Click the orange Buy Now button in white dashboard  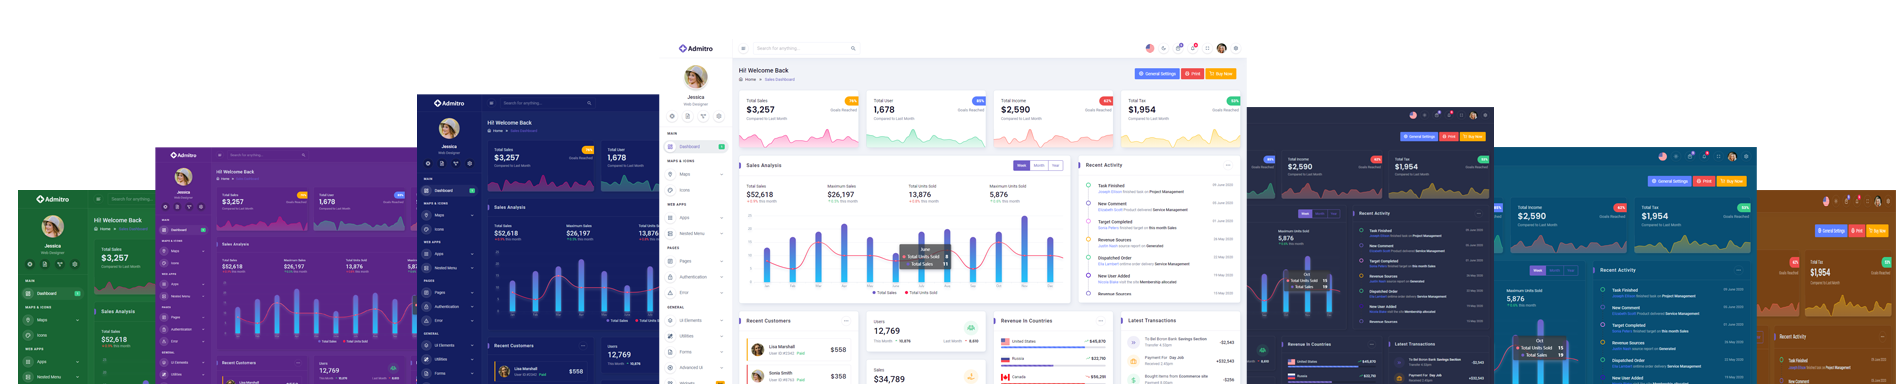point(1221,73)
